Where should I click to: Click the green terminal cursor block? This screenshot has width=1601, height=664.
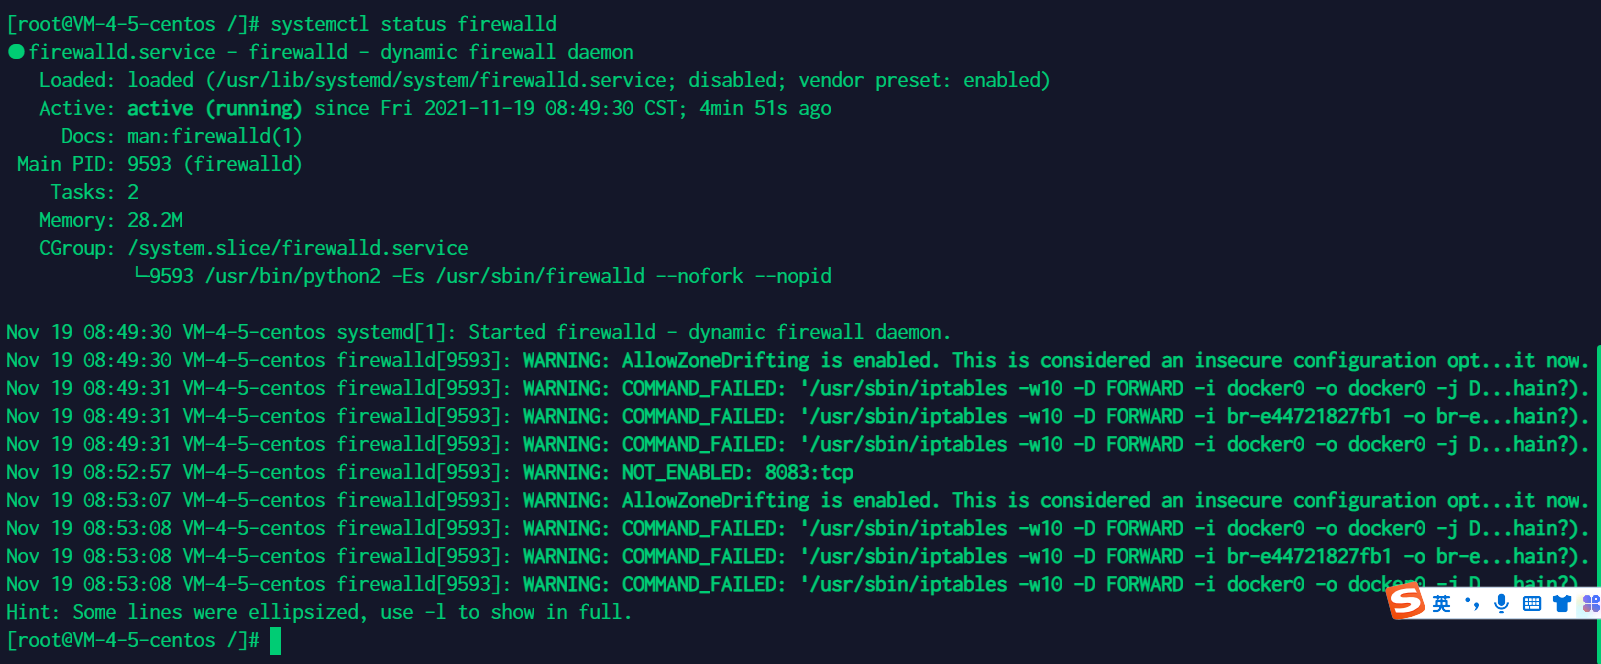275,641
